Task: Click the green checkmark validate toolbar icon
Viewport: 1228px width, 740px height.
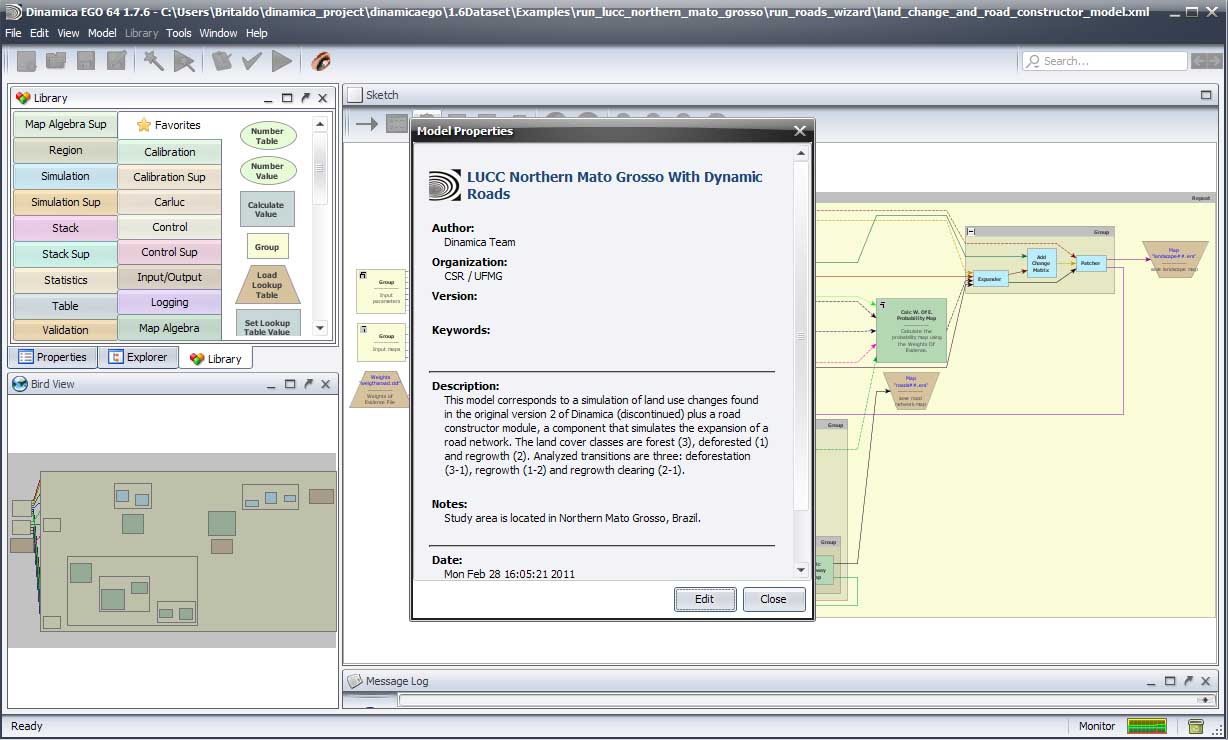Action: [252, 61]
